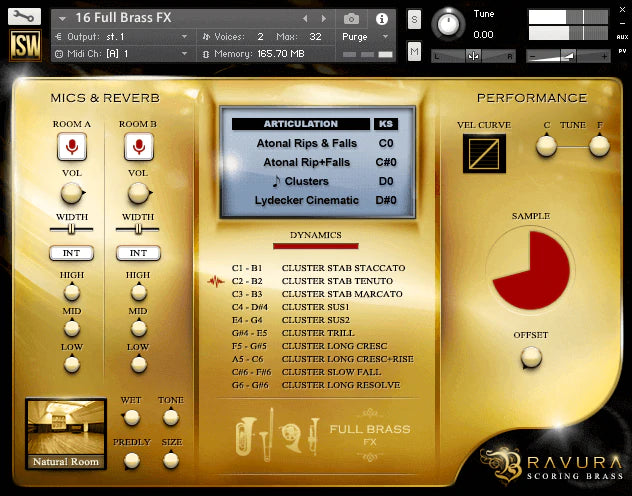Click Room A MID EQ knob
Image resolution: width=632 pixels, height=496 pixels.
point(72,328)
